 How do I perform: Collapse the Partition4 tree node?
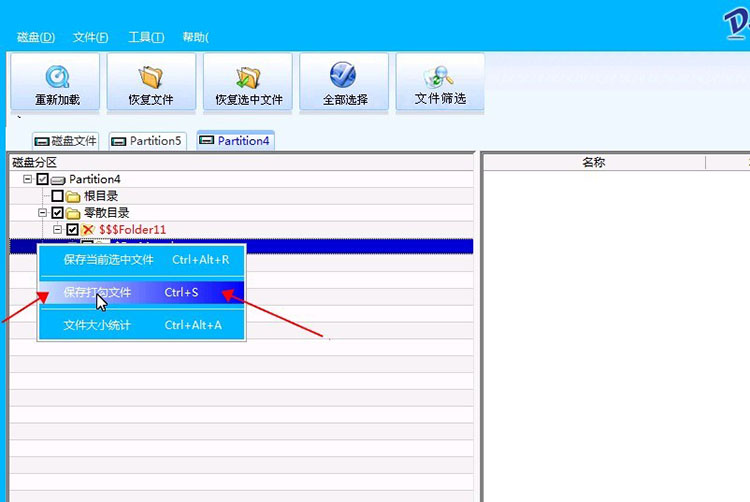[28, 179]
